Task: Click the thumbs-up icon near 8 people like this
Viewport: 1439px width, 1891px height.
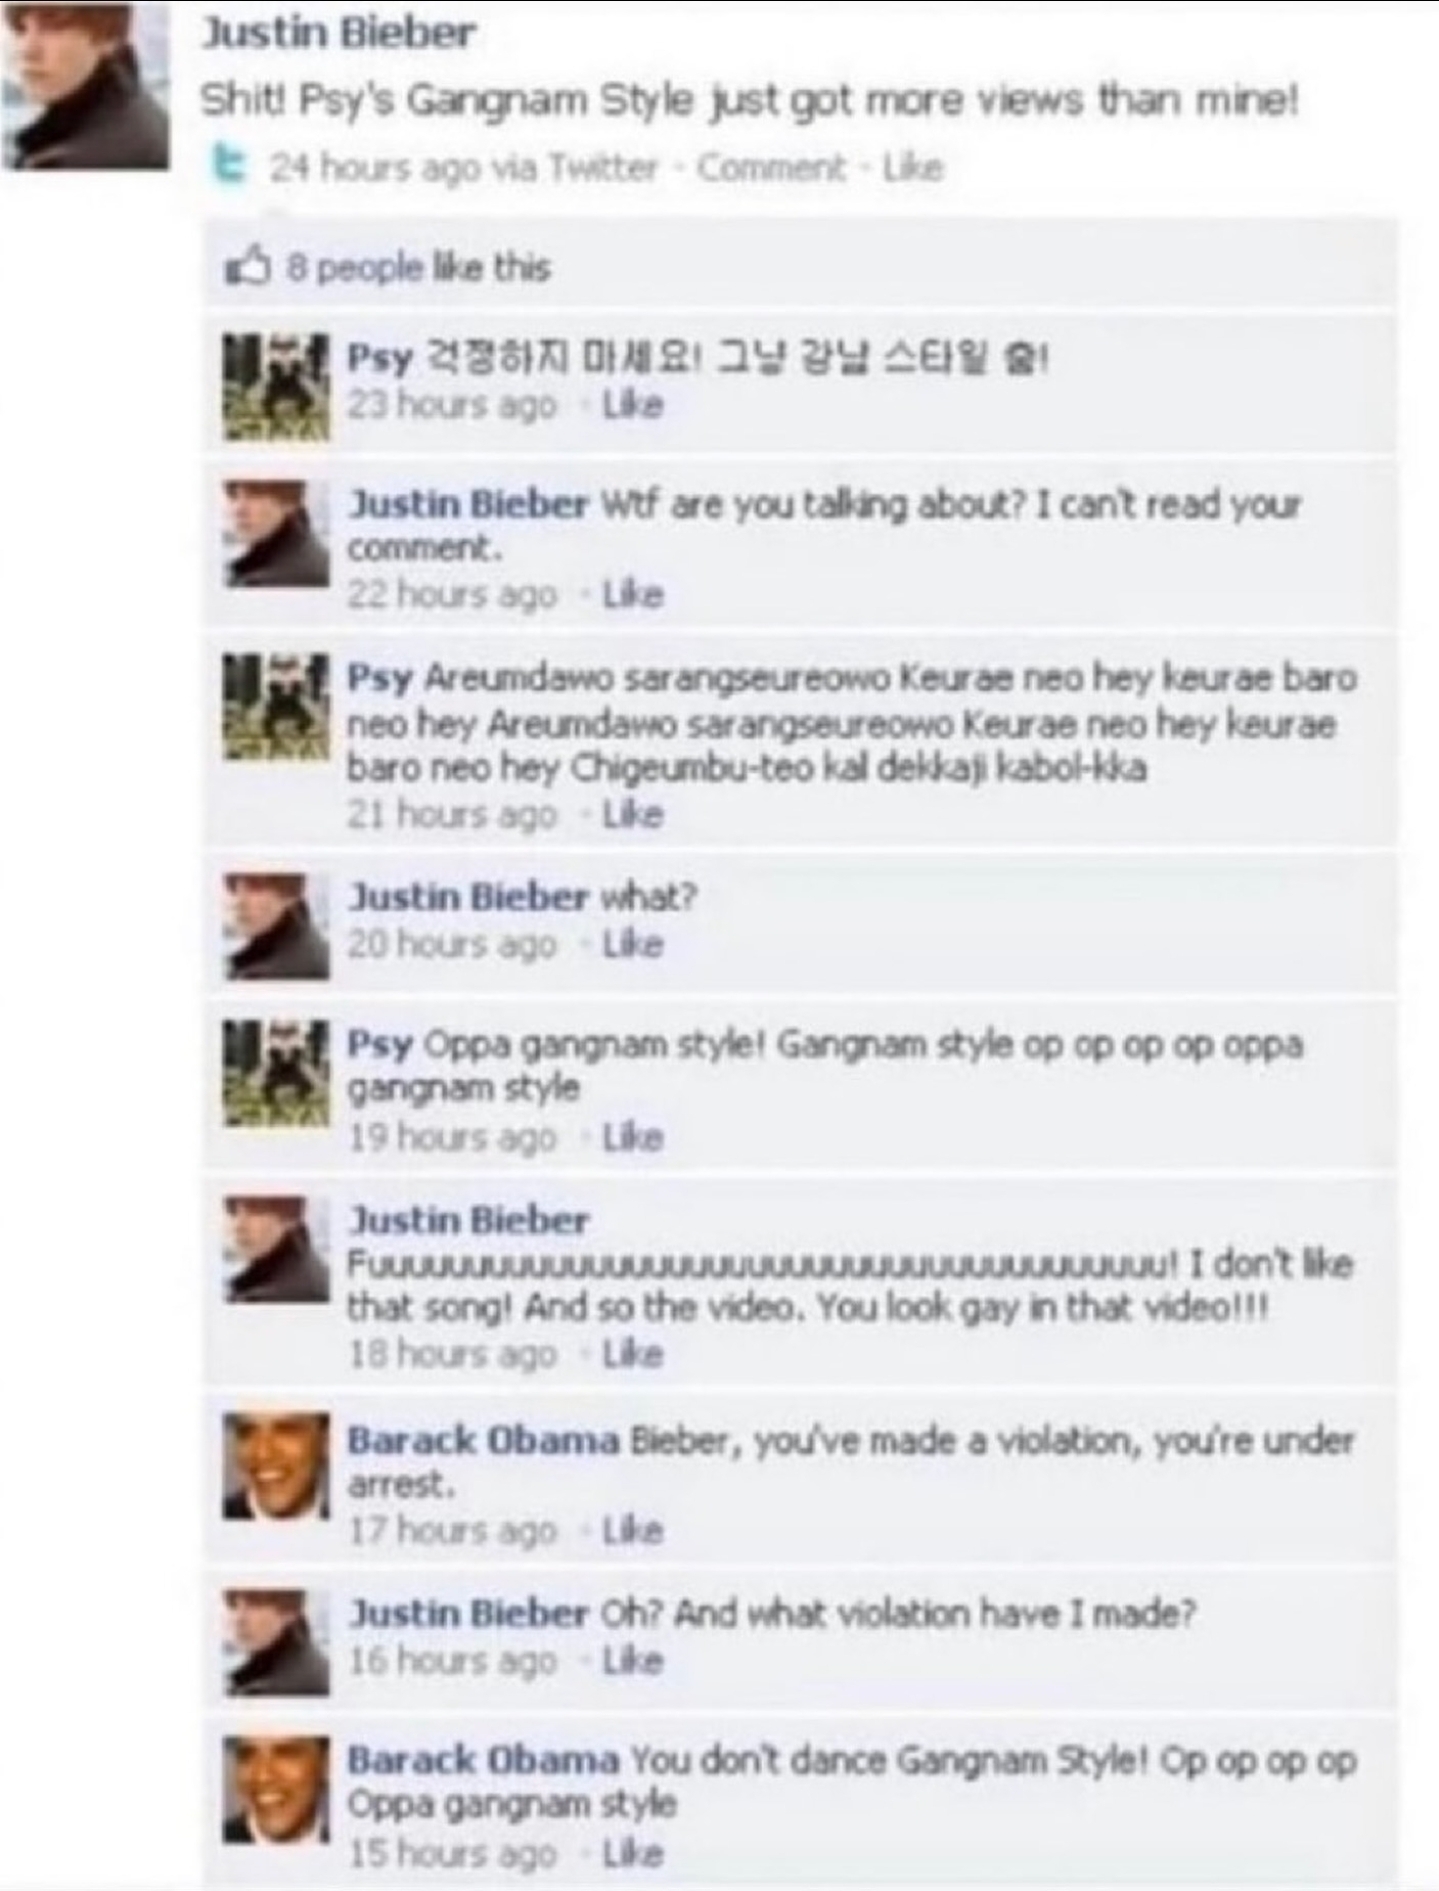Action: tap(248, 266)
